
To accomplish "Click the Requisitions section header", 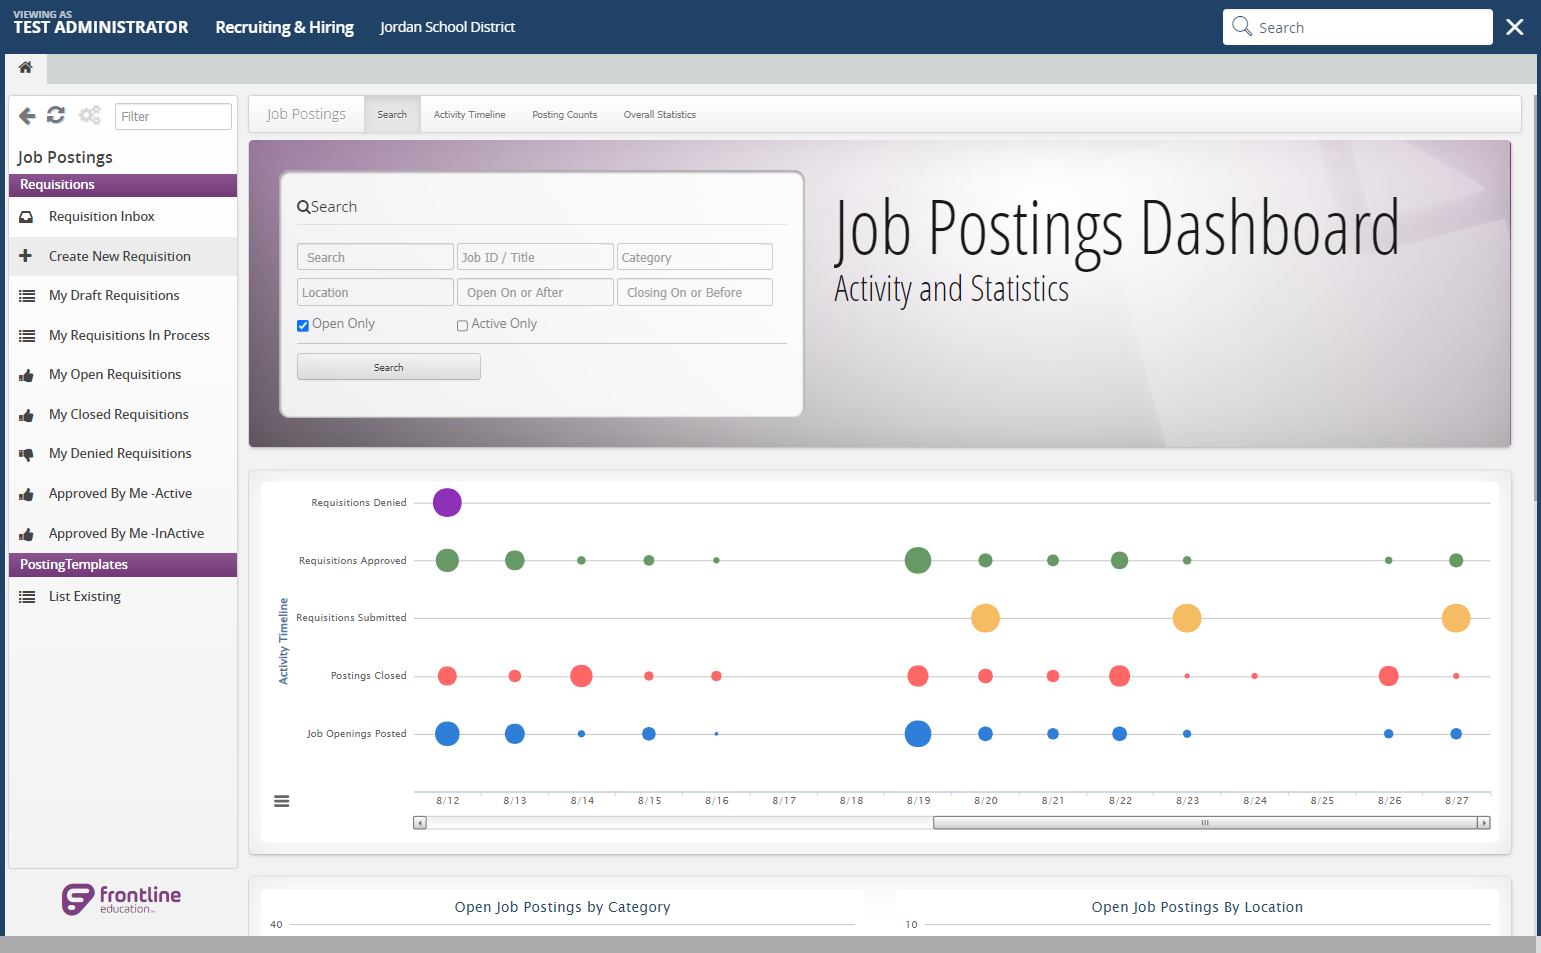I will pos(123,185).
